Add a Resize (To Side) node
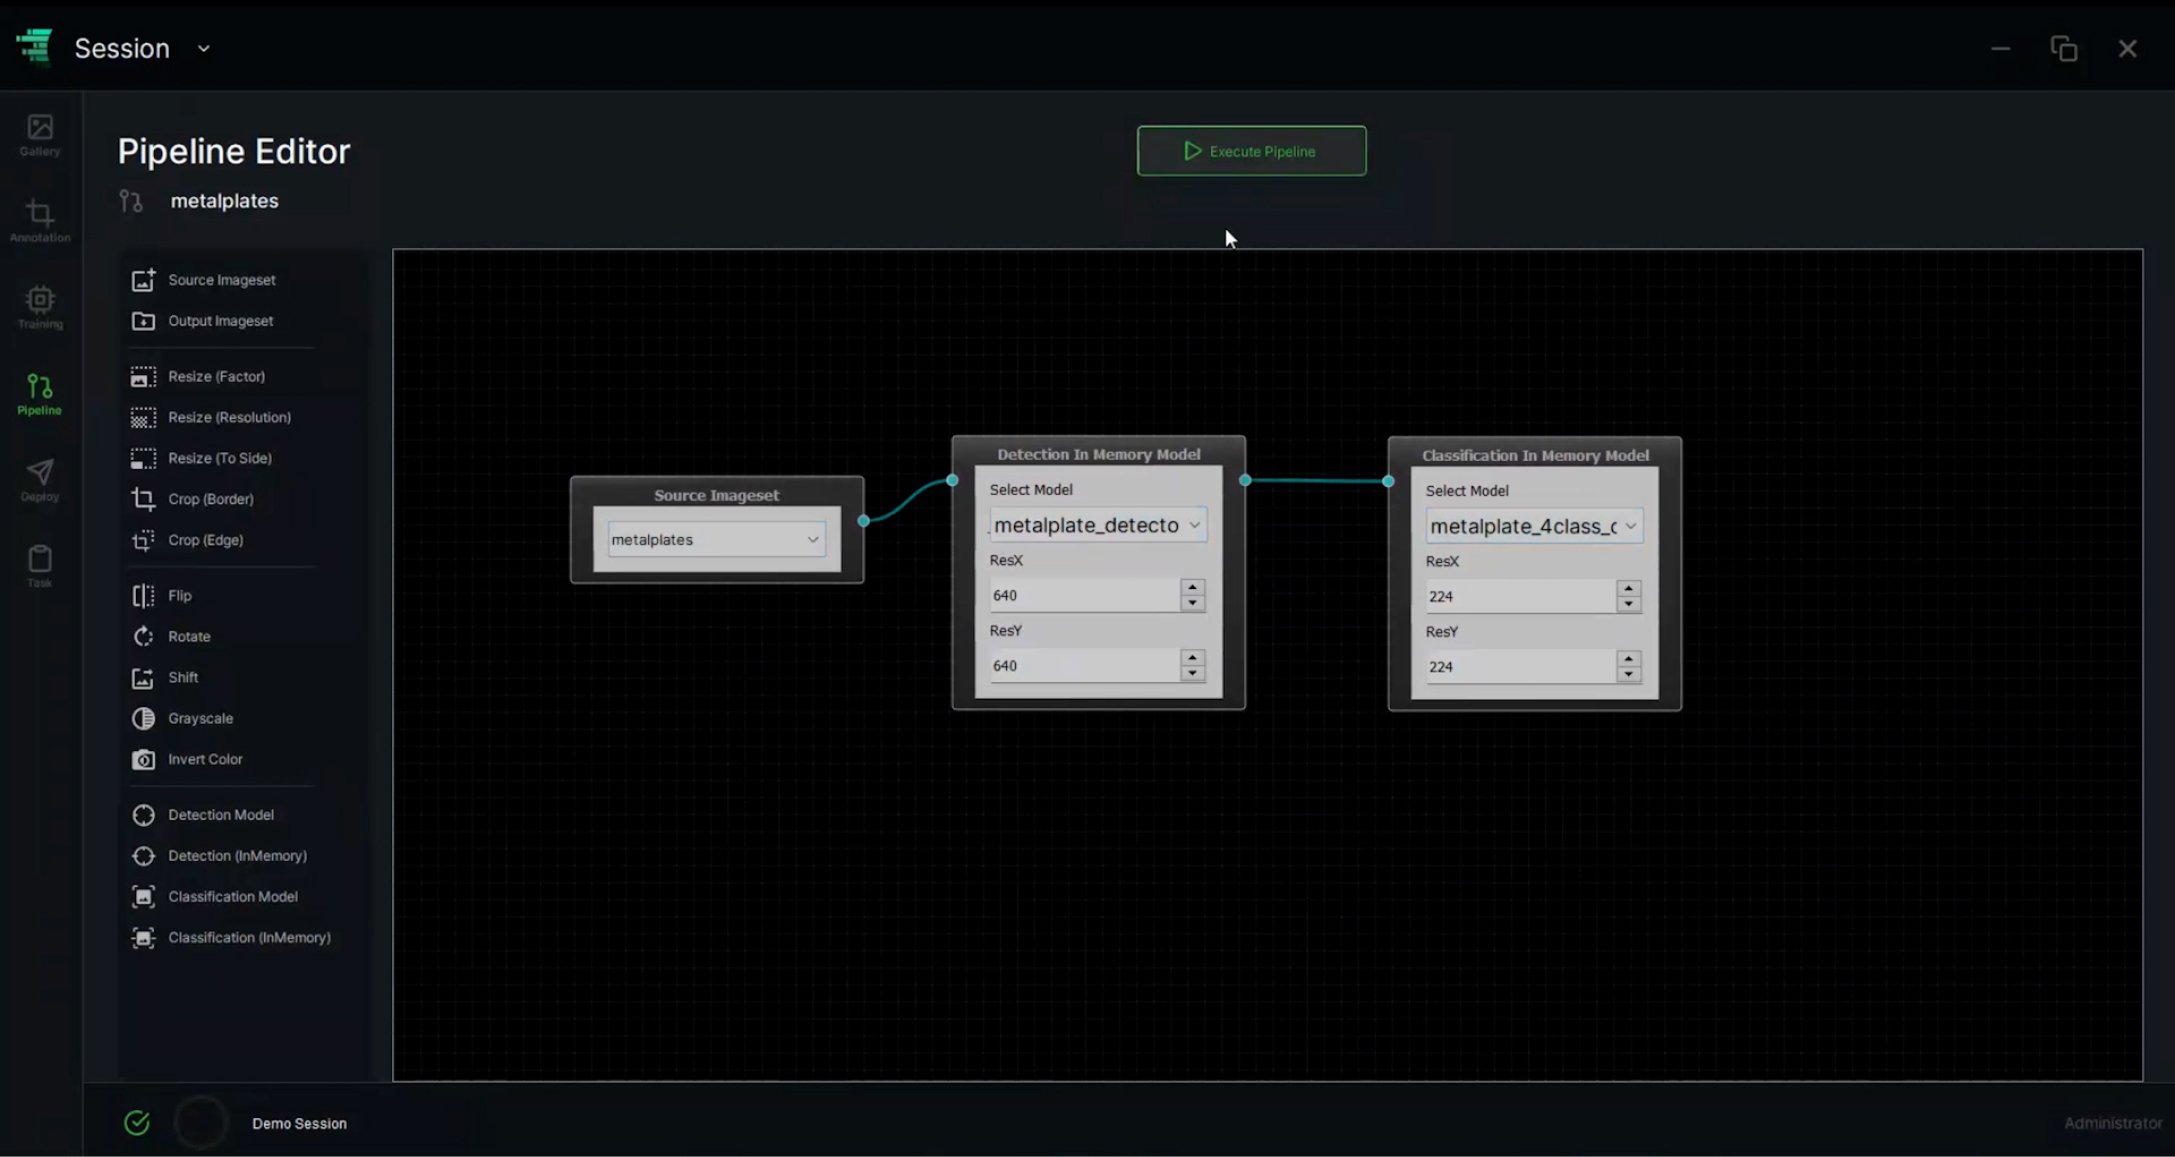The width and height of the screenshot is (2175, 1157). pos(201,458)
